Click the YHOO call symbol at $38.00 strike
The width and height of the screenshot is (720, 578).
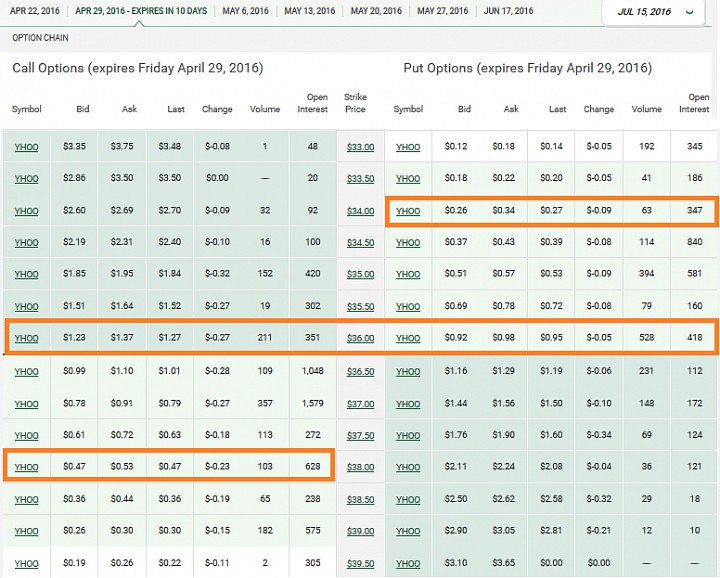[26, 467]
